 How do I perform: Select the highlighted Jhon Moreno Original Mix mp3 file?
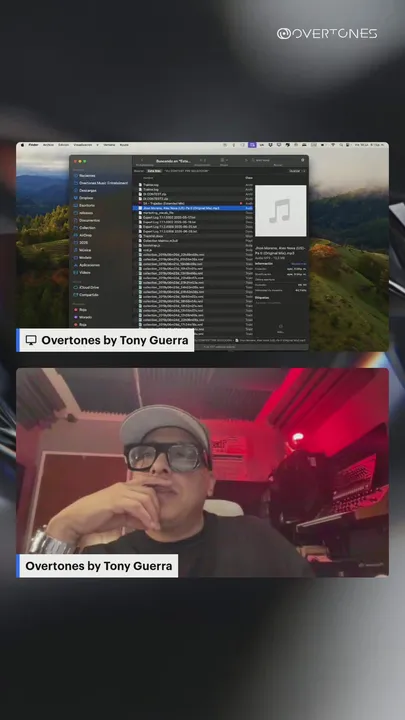tap(193, 208)
